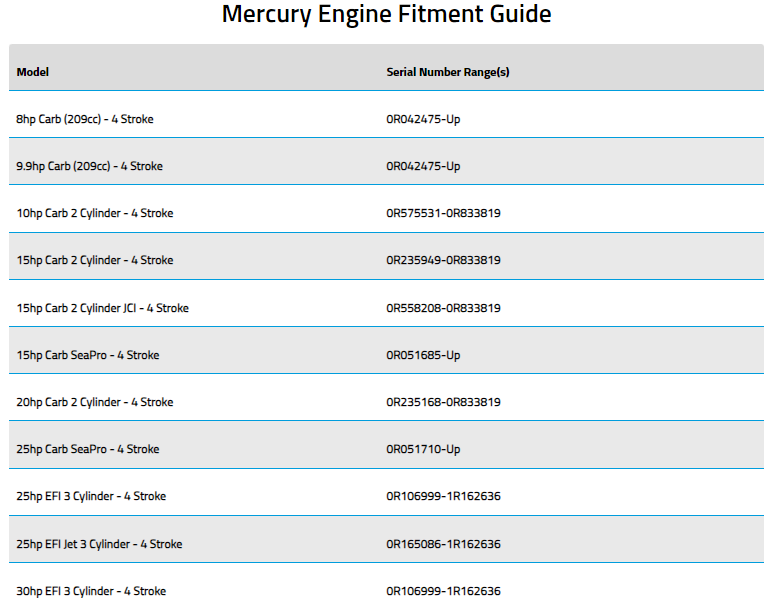Click serial number 0R051710-Up

(x=424, y=449)
